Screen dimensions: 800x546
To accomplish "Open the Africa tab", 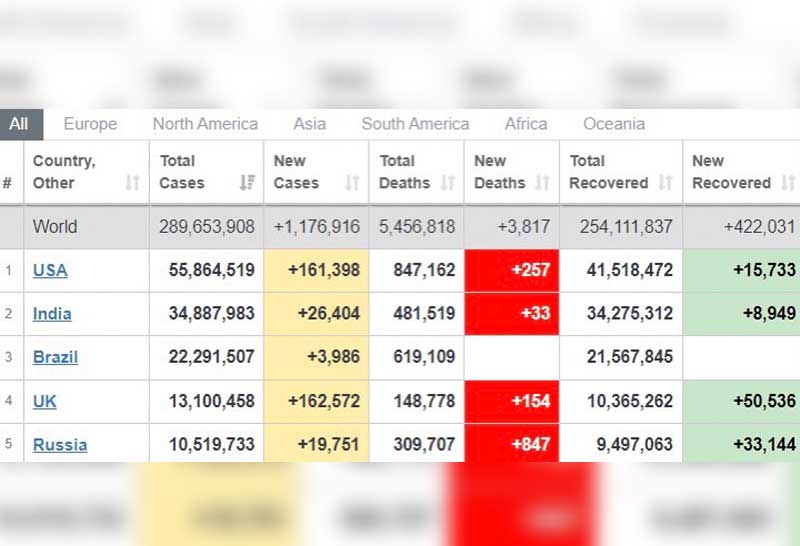I will coord(526,124).
